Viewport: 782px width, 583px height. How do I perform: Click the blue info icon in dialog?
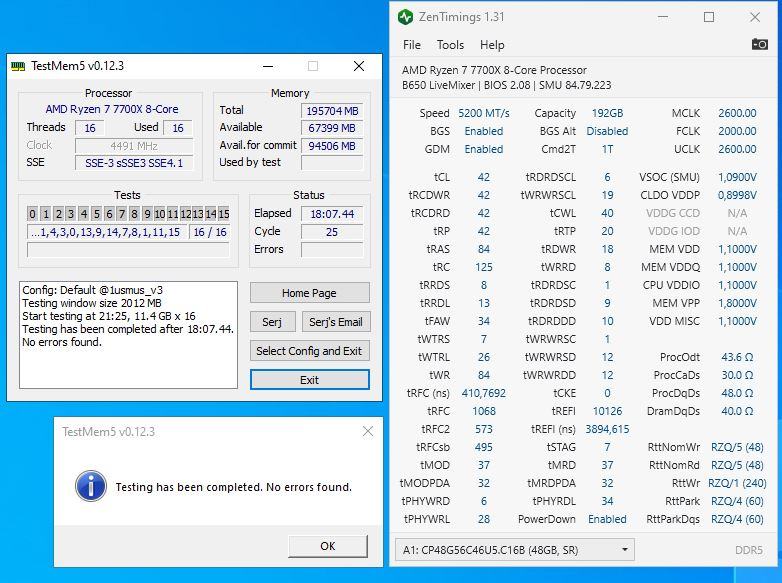(x=91, y=486)
